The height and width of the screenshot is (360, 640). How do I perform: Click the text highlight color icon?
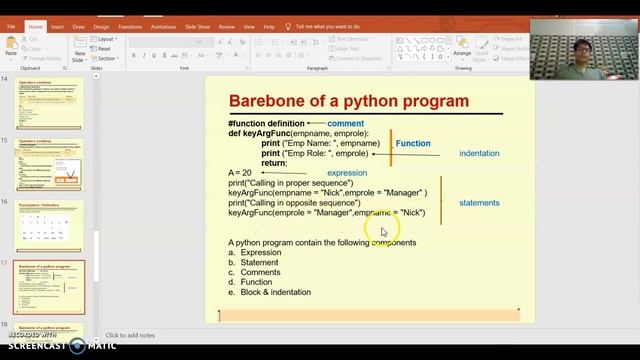click(220, 55)
